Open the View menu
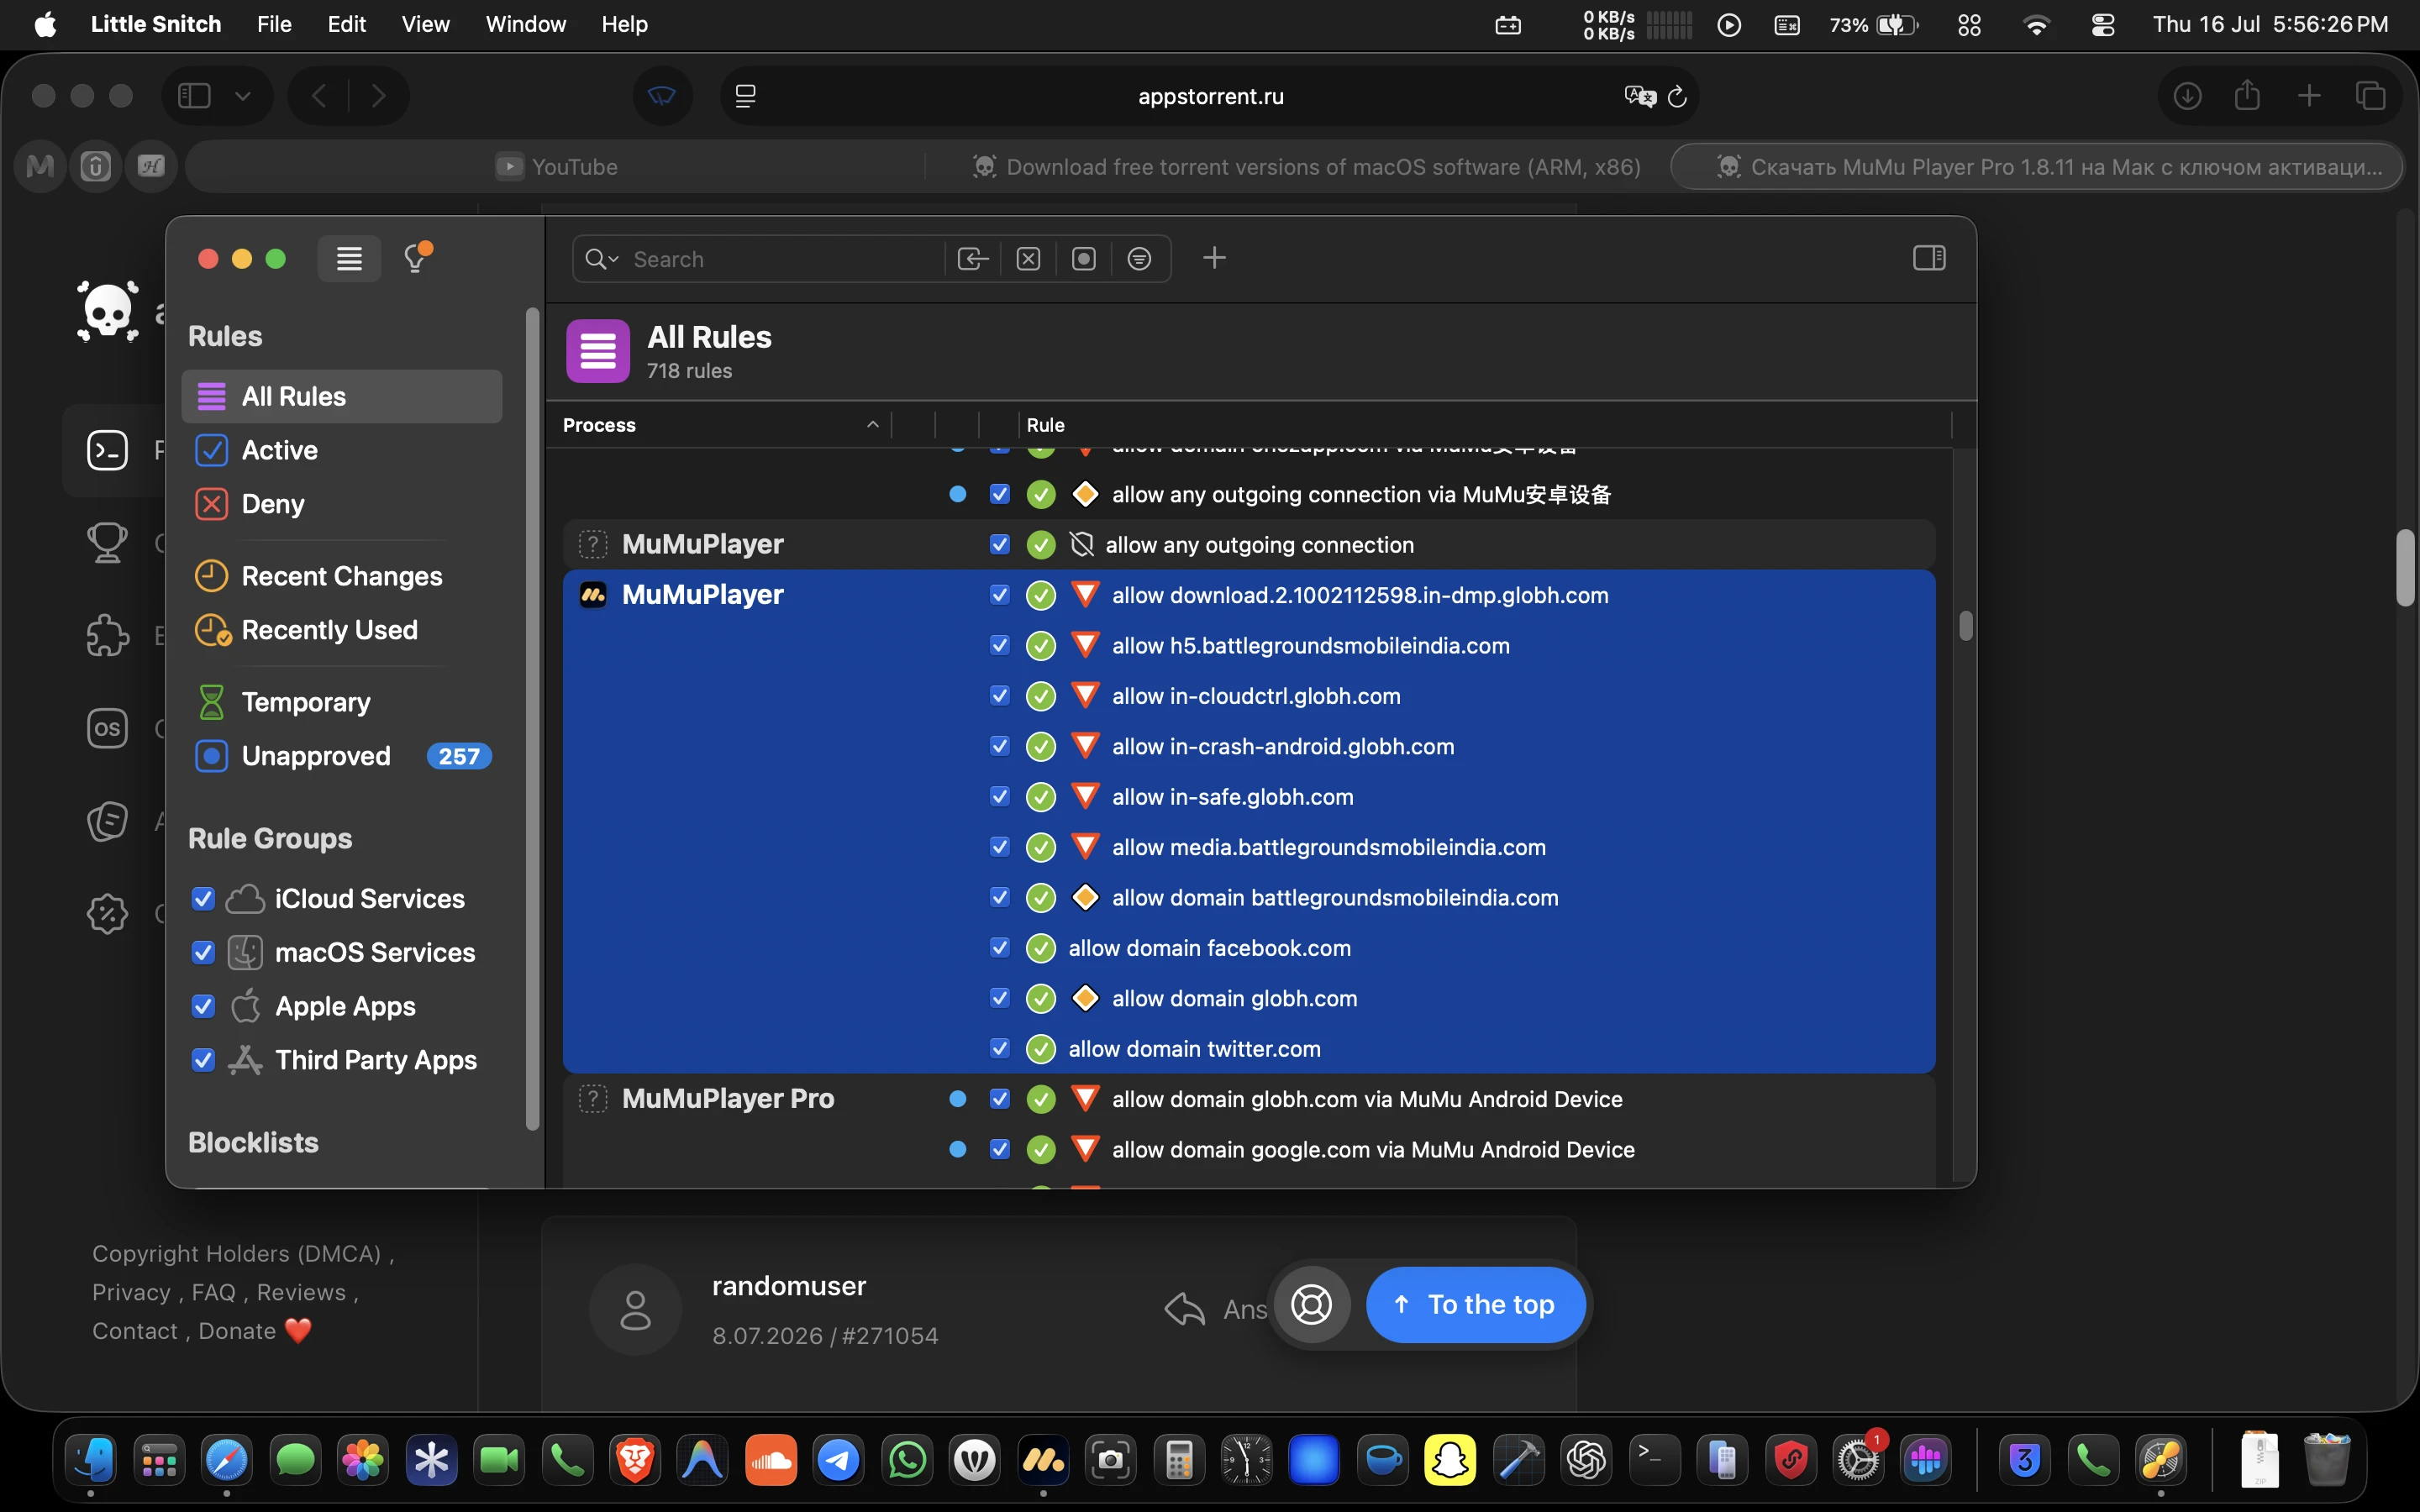Viewport: 2420px width, 1512px height. [425, 24]
